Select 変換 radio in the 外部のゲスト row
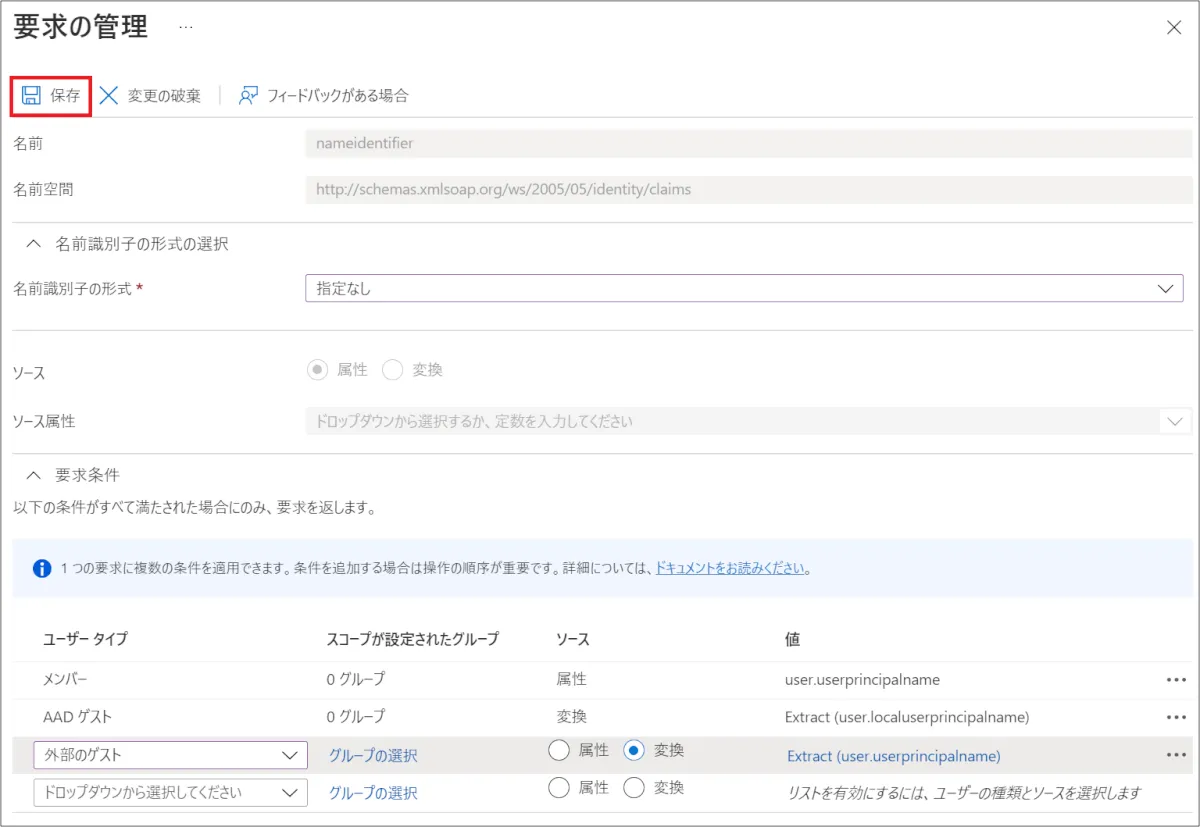 click(x=633, y=750)
